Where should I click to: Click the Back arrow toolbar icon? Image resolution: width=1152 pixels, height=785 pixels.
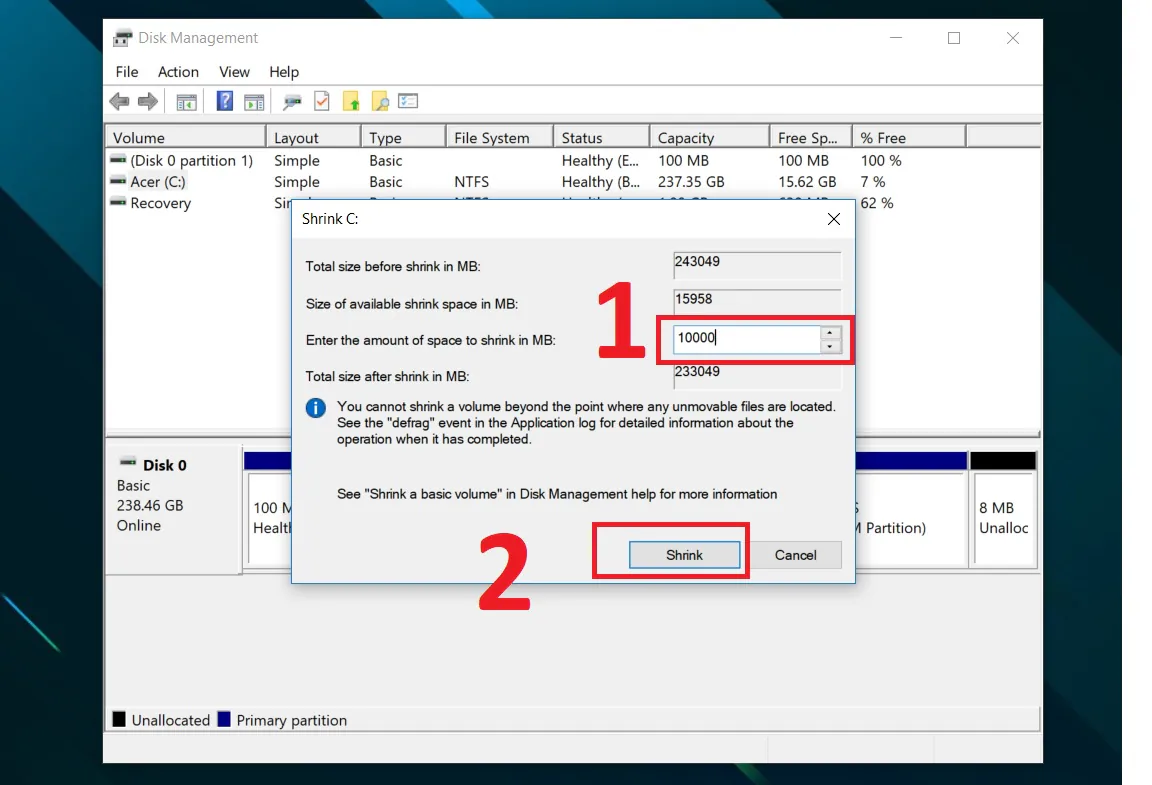[x=119, y=101]
